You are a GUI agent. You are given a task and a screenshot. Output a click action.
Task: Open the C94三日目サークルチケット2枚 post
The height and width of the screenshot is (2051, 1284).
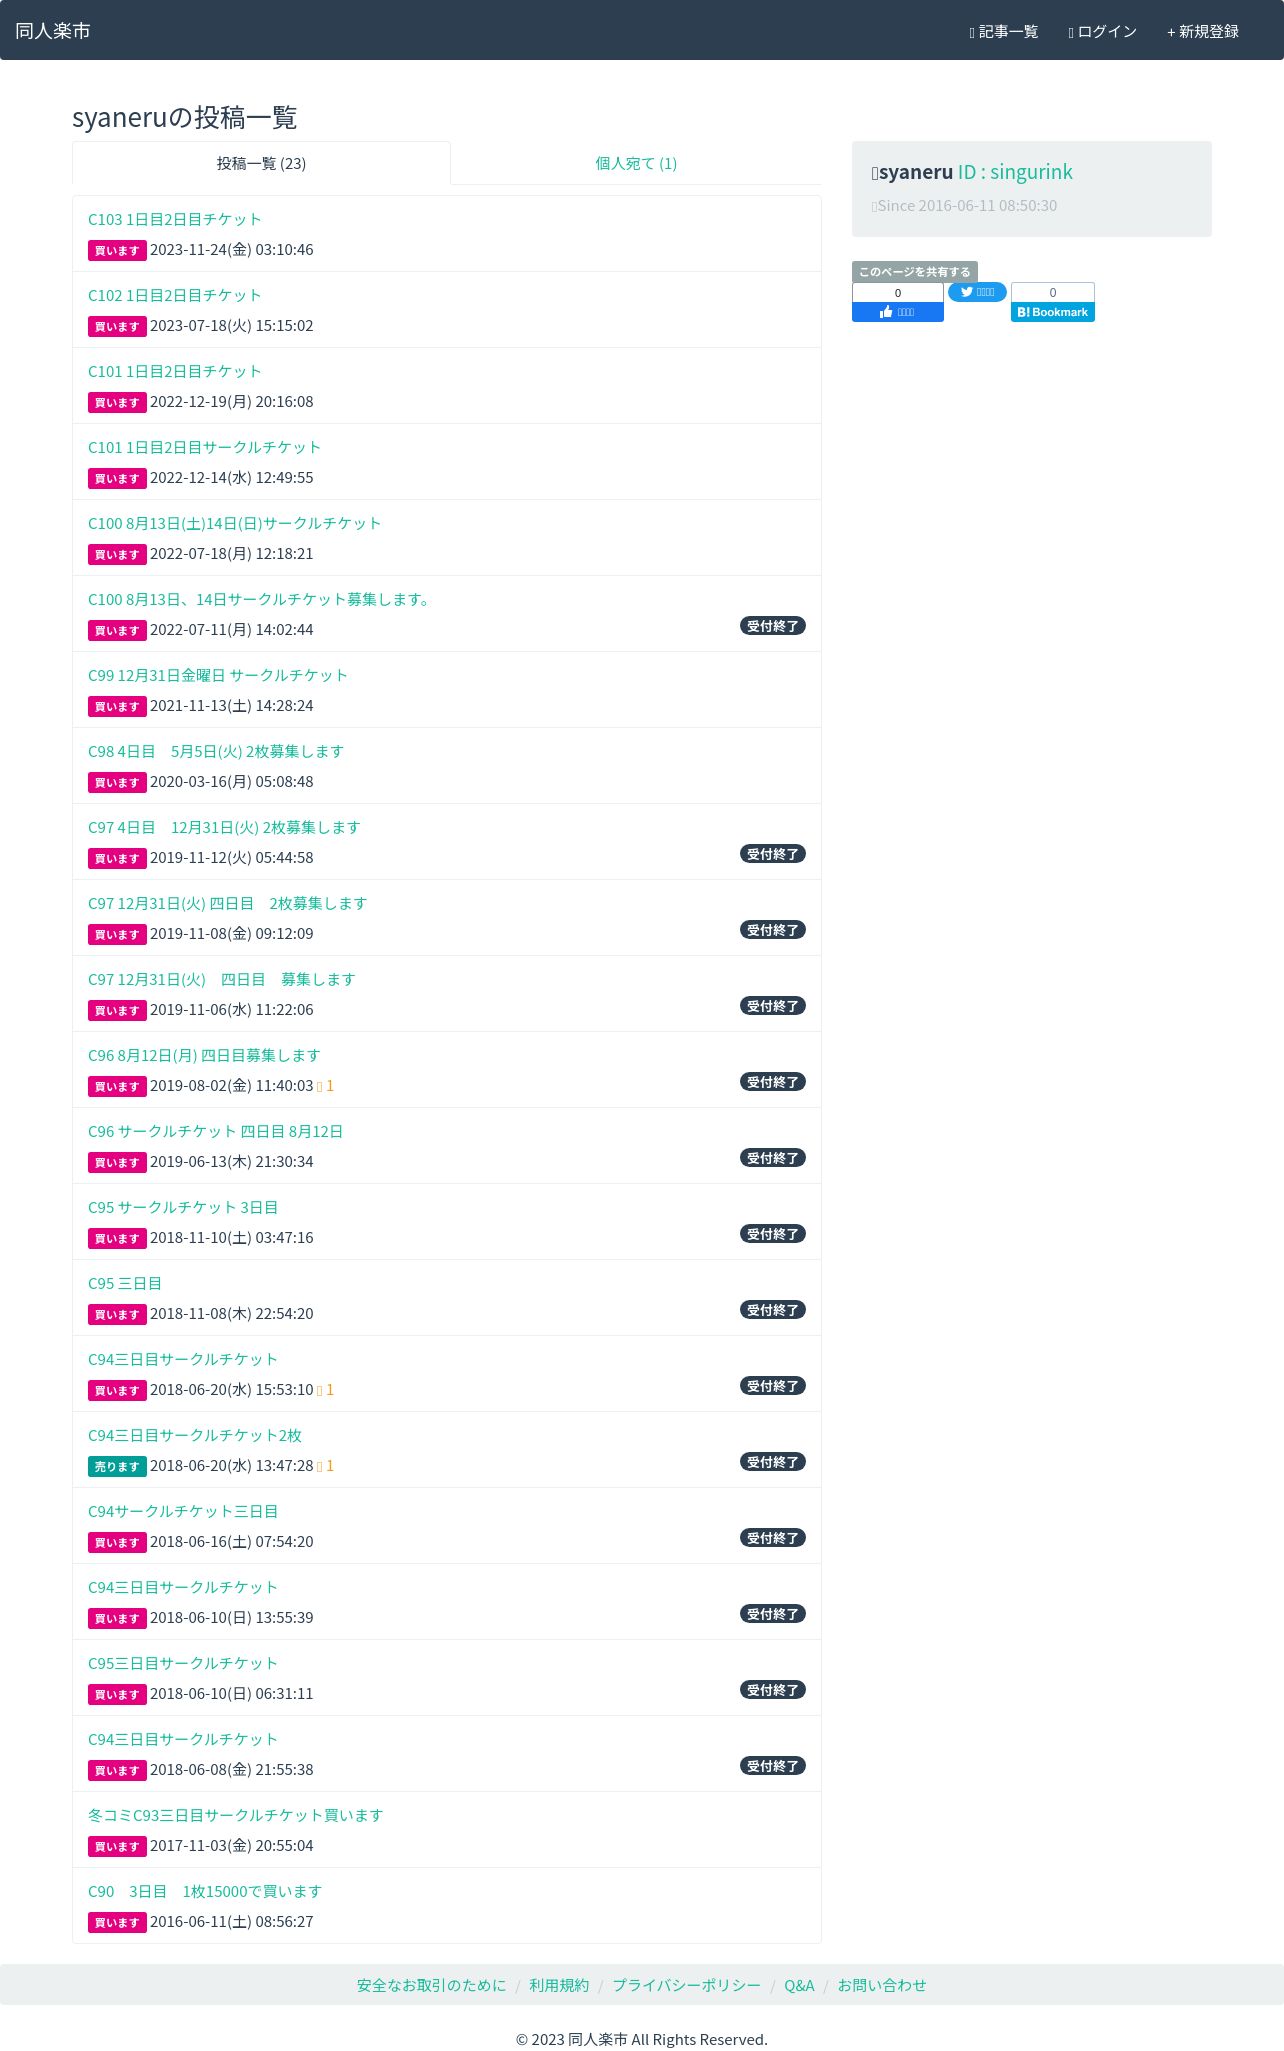(x=195, y=1435)
